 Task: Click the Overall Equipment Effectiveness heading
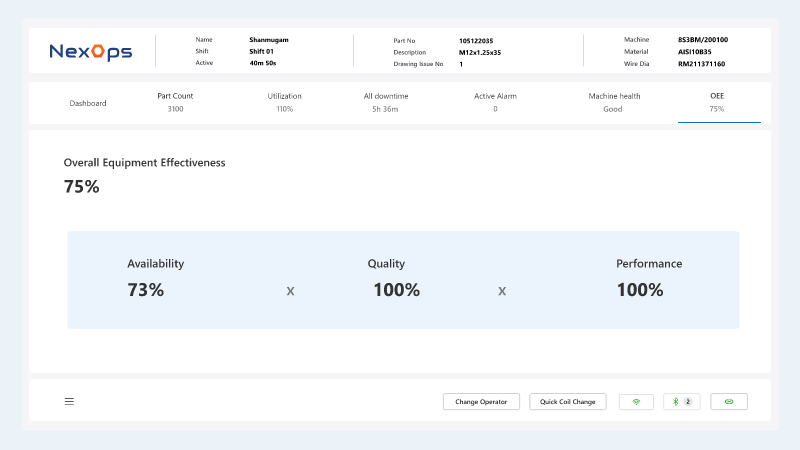144,162
